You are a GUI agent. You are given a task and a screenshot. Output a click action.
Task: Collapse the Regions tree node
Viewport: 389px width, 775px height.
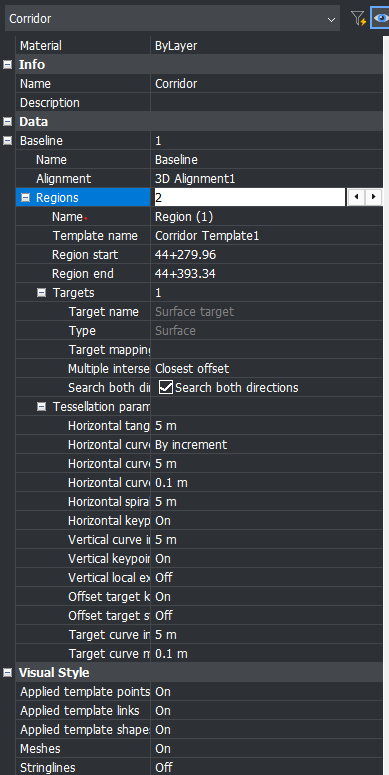(x=25, y=198)
